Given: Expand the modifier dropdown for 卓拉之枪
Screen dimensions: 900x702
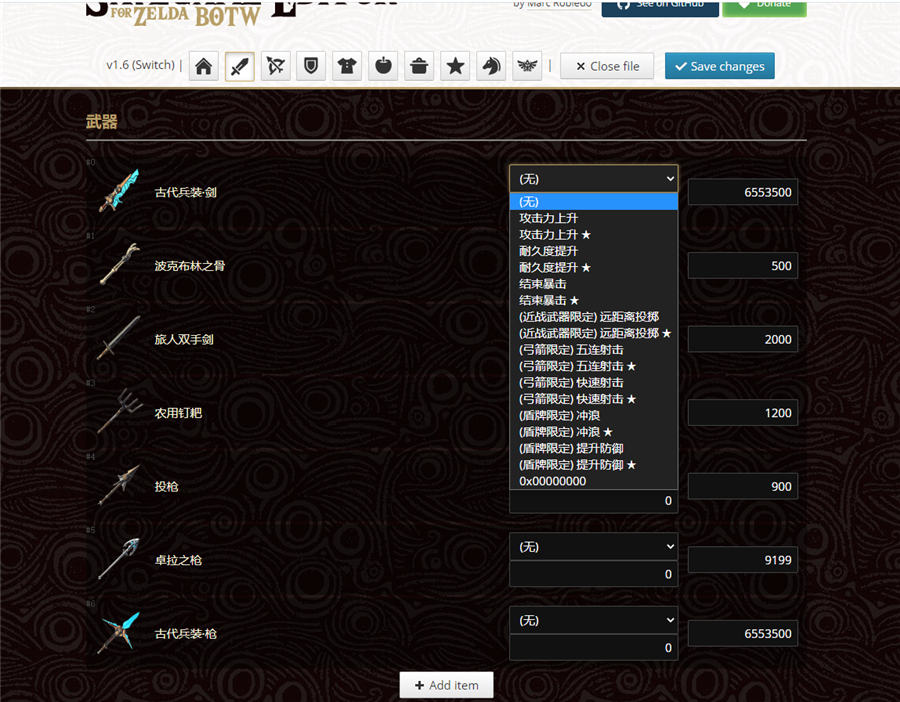Looking at the screenshot, I should [593, 547].
